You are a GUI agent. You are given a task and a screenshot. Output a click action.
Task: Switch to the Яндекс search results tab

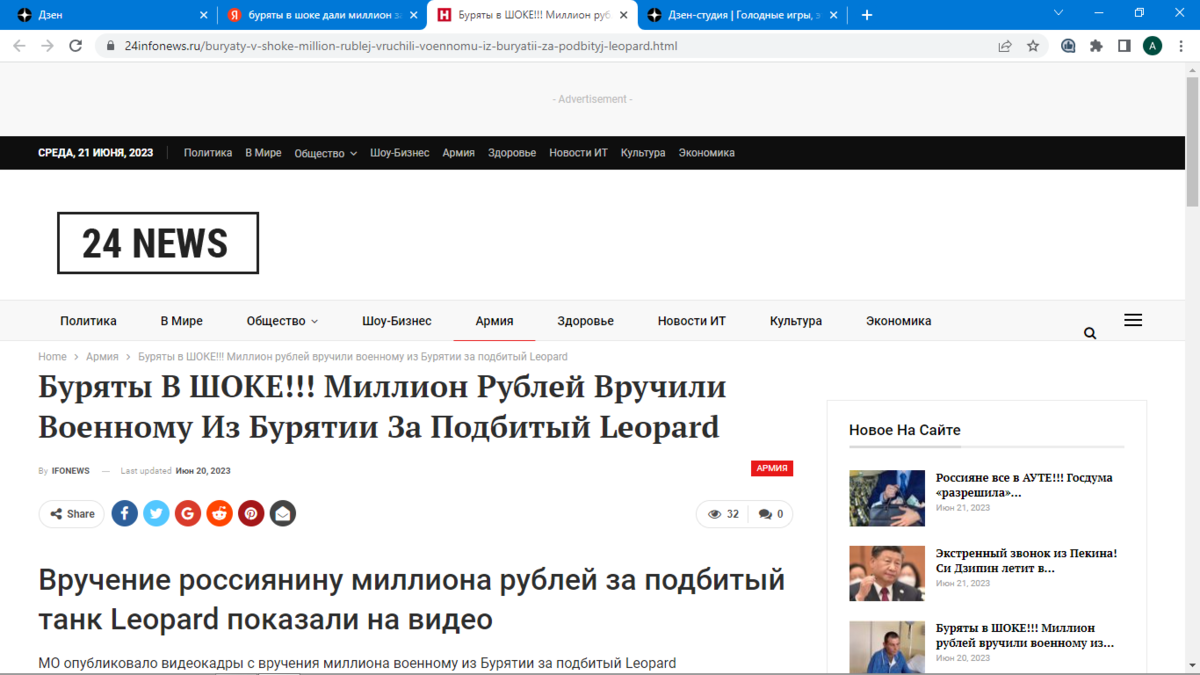point(322,15)
